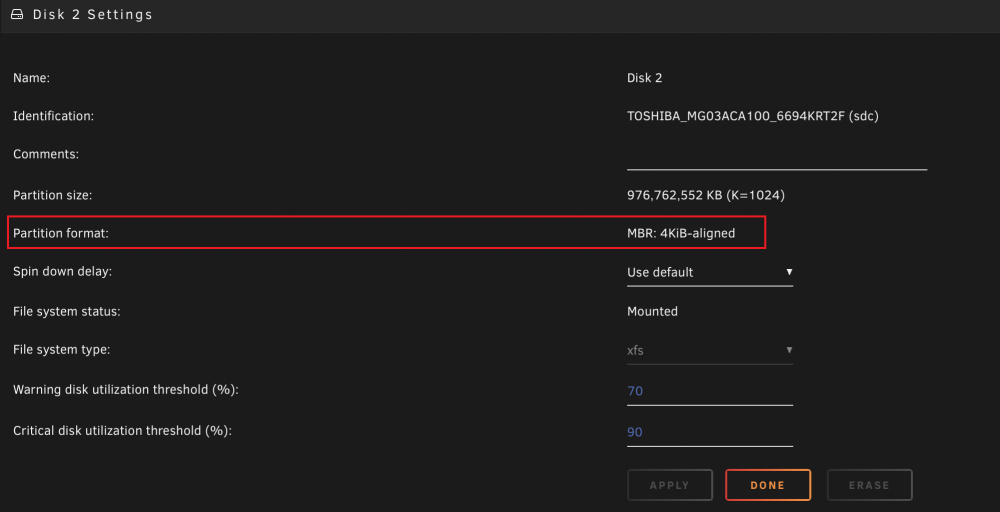Select the Disk 2 Settings header title
1000x512 pixels.
coord(93,14)
